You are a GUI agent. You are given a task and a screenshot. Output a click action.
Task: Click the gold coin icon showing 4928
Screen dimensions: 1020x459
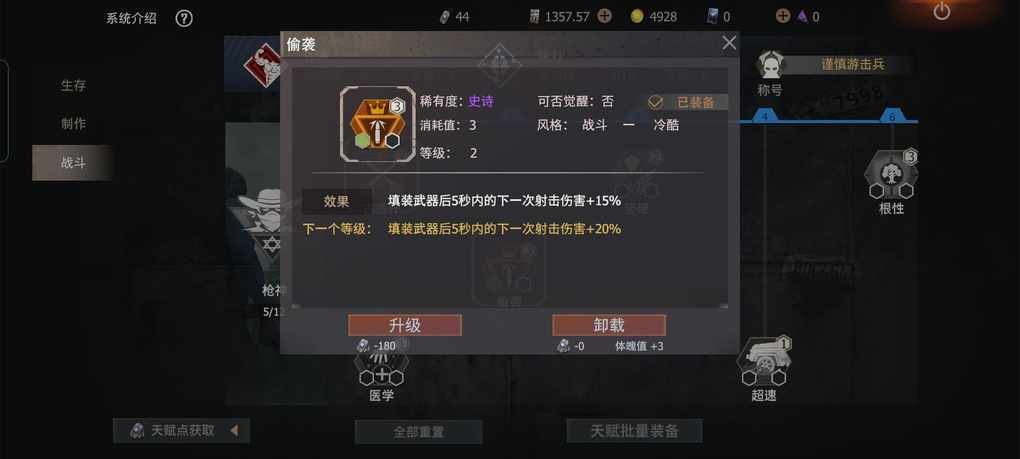pyautogui.click(x=637, y=17)
